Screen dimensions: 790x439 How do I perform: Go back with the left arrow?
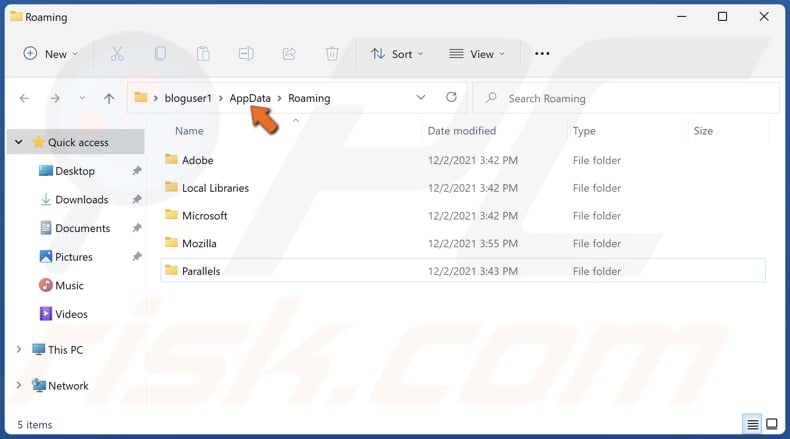[24, 98]
